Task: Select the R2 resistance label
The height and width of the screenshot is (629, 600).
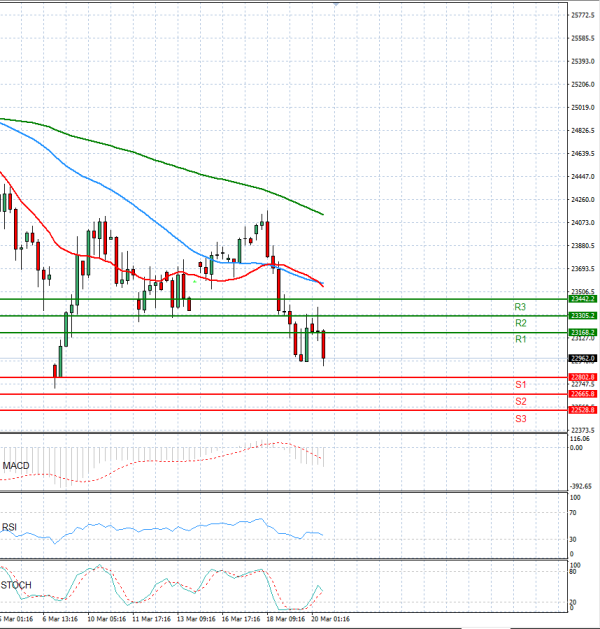Action: (x=520, y=324)
